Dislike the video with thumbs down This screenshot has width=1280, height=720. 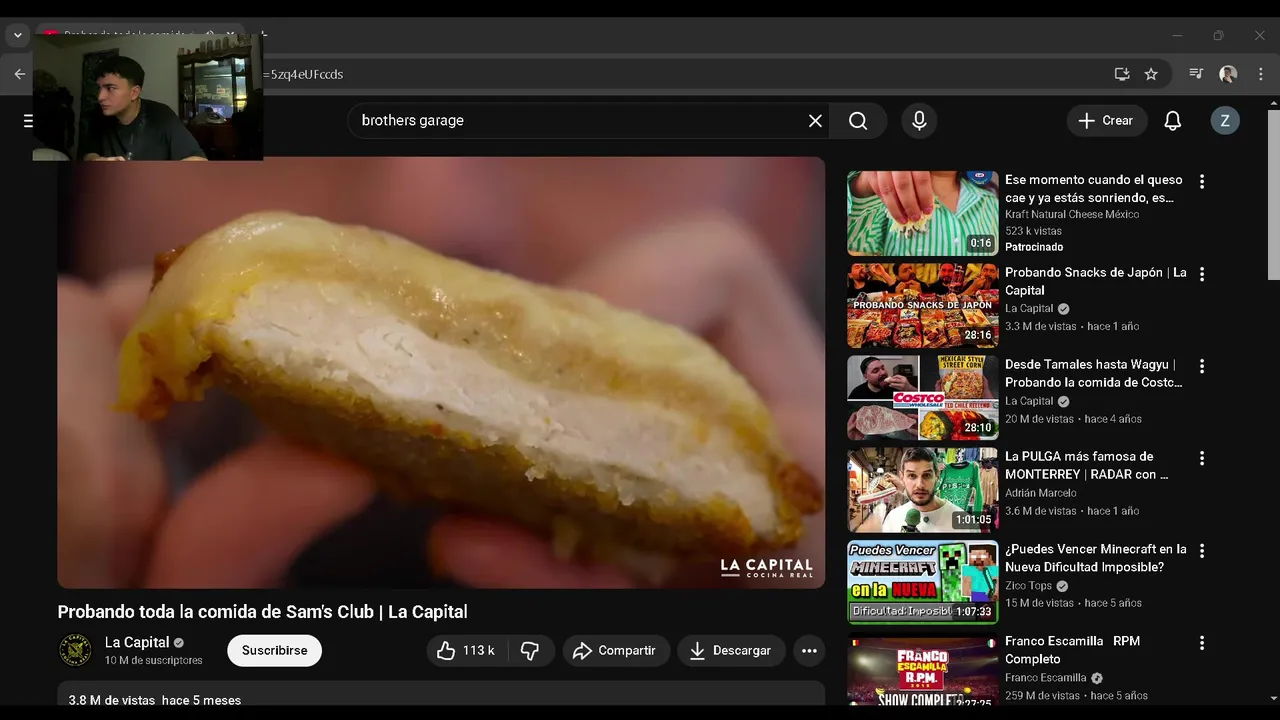(x=530, y=651)
